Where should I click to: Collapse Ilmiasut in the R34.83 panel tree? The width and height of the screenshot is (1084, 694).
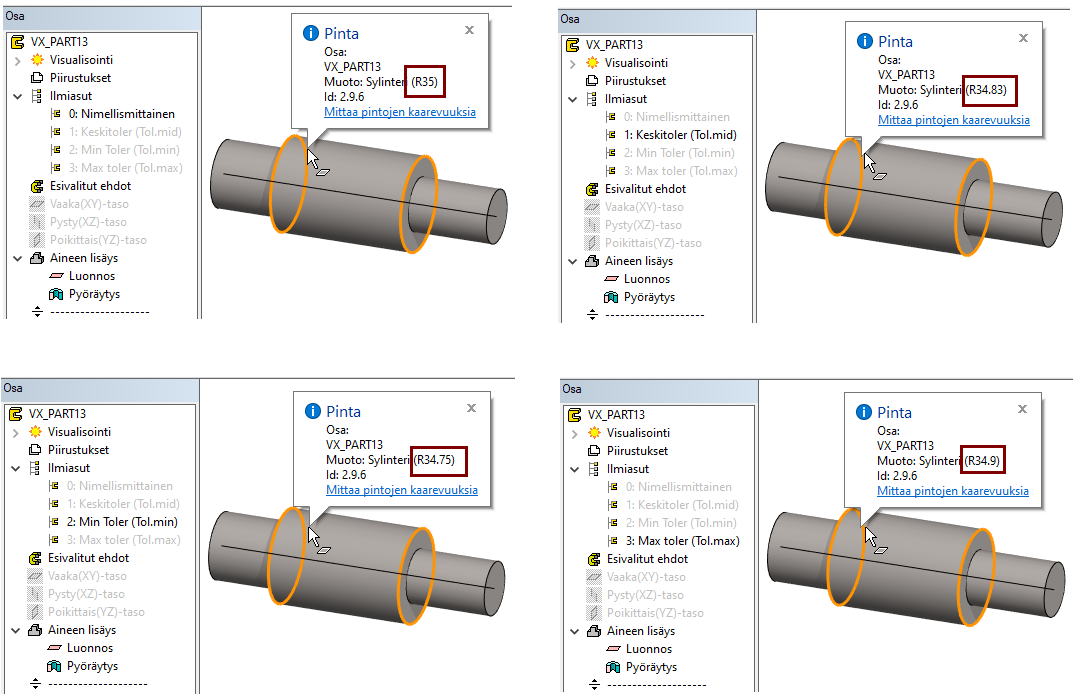572,100
